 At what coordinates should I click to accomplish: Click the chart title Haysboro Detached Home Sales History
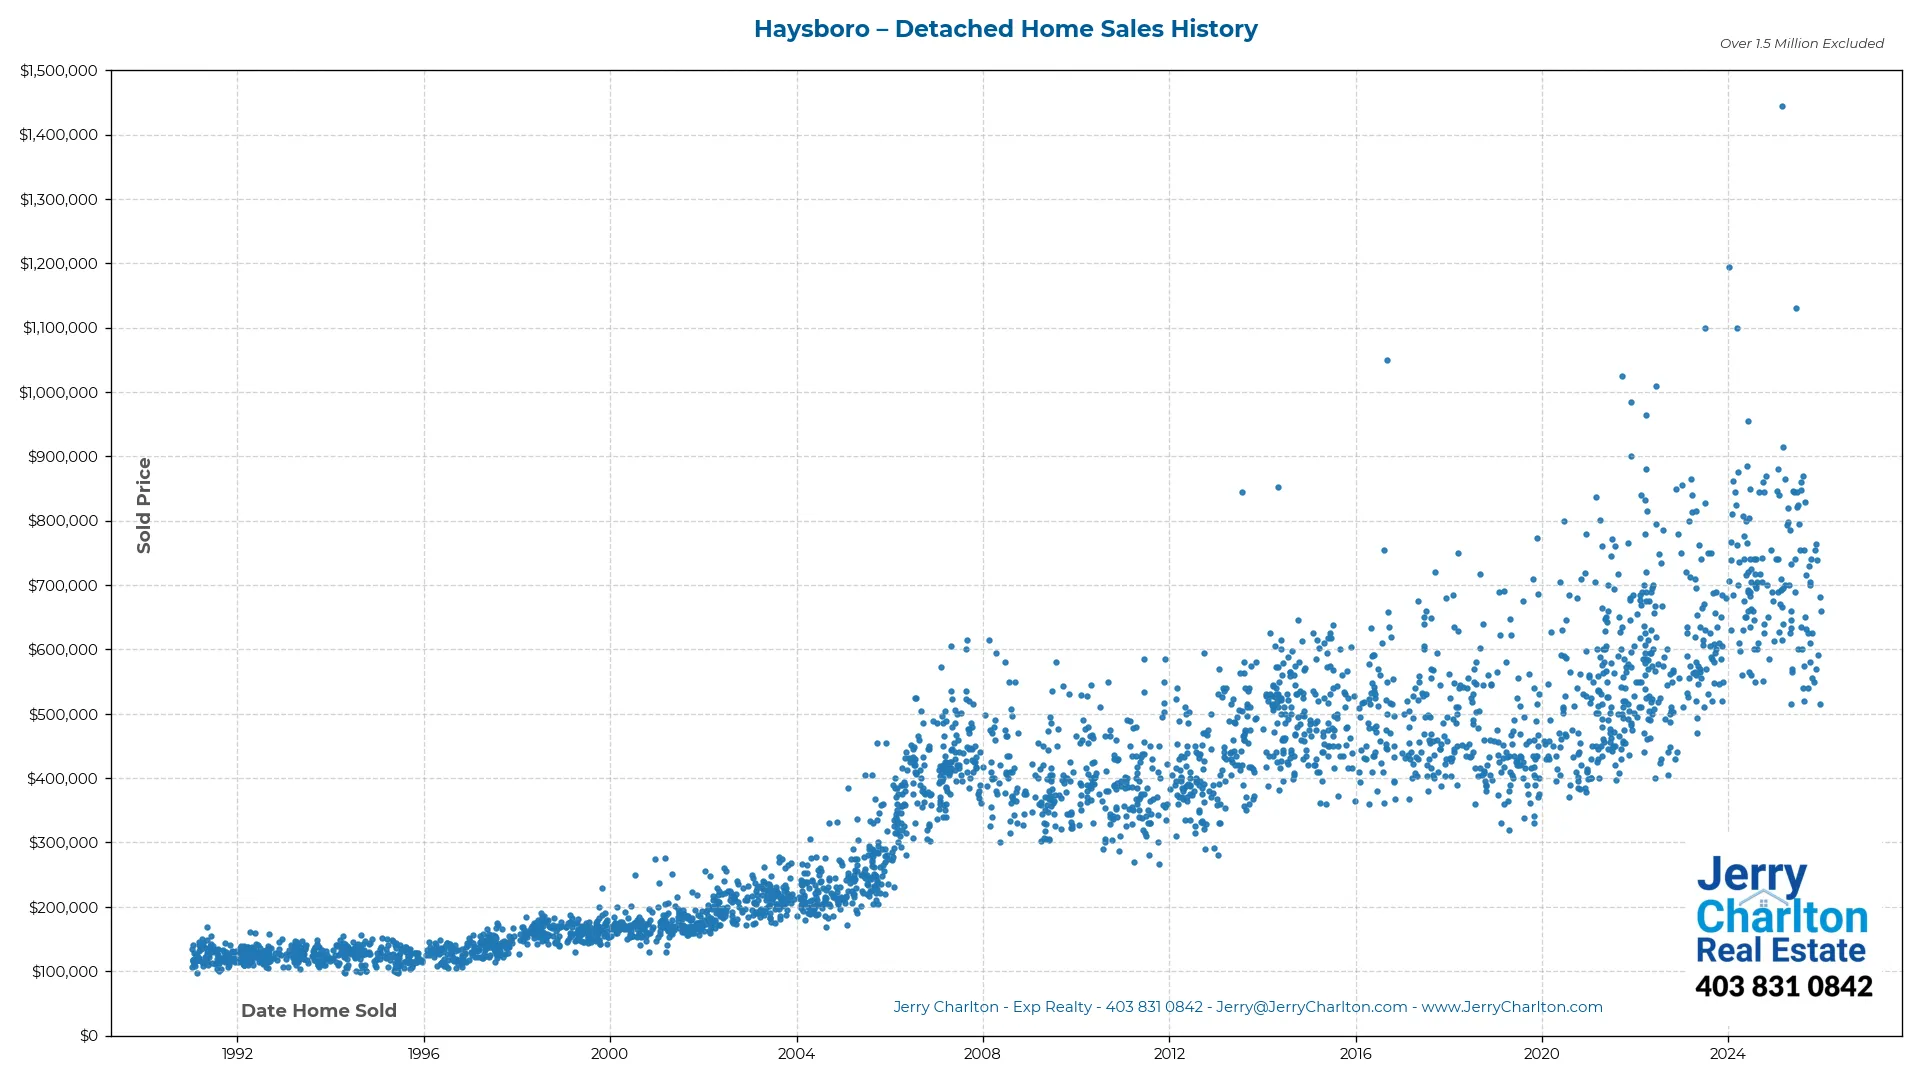coord(1006,29)
